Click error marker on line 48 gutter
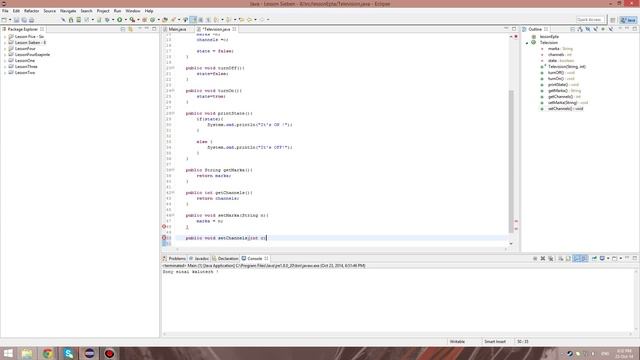 click(164, 226)
